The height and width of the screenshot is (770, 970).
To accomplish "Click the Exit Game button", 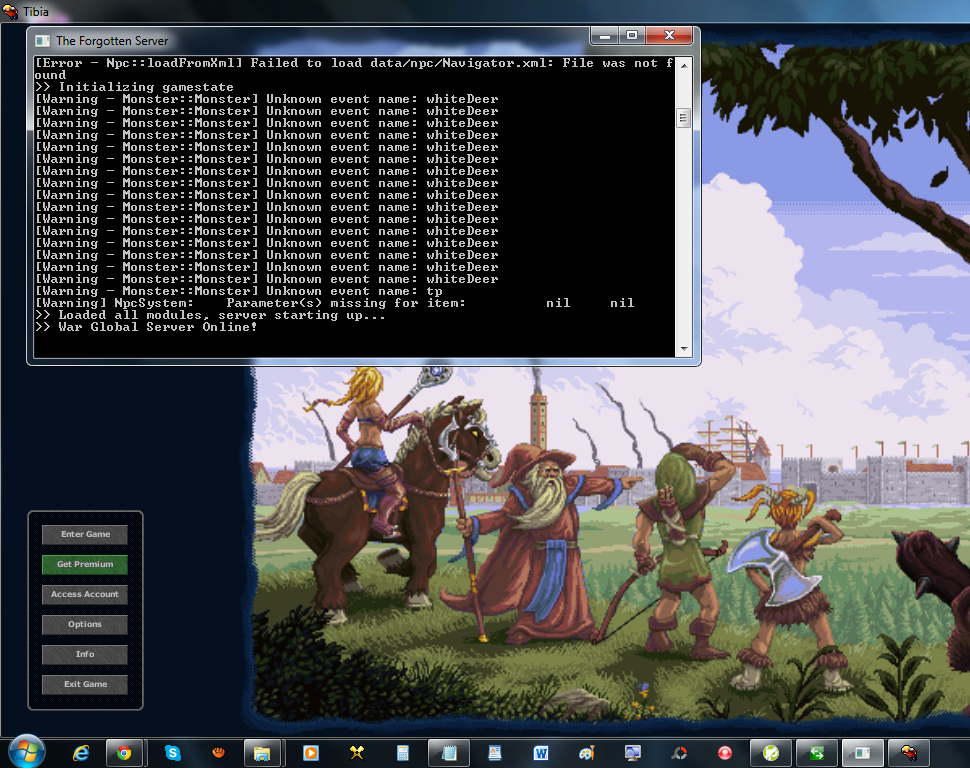I will 85,684.
